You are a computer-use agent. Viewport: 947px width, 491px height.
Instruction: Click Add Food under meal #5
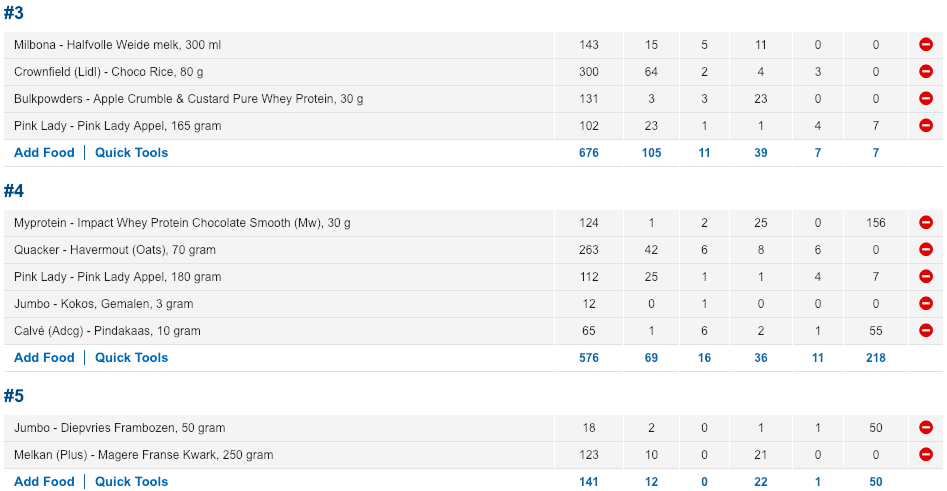tap(44, 482)
